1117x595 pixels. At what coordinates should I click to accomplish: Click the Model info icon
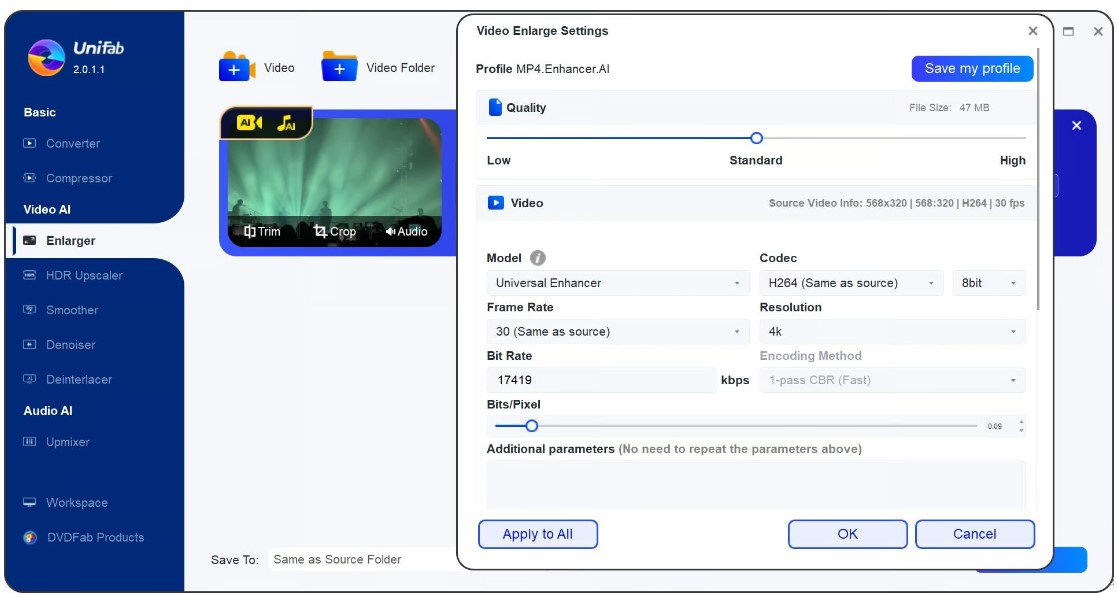point(539,258)
